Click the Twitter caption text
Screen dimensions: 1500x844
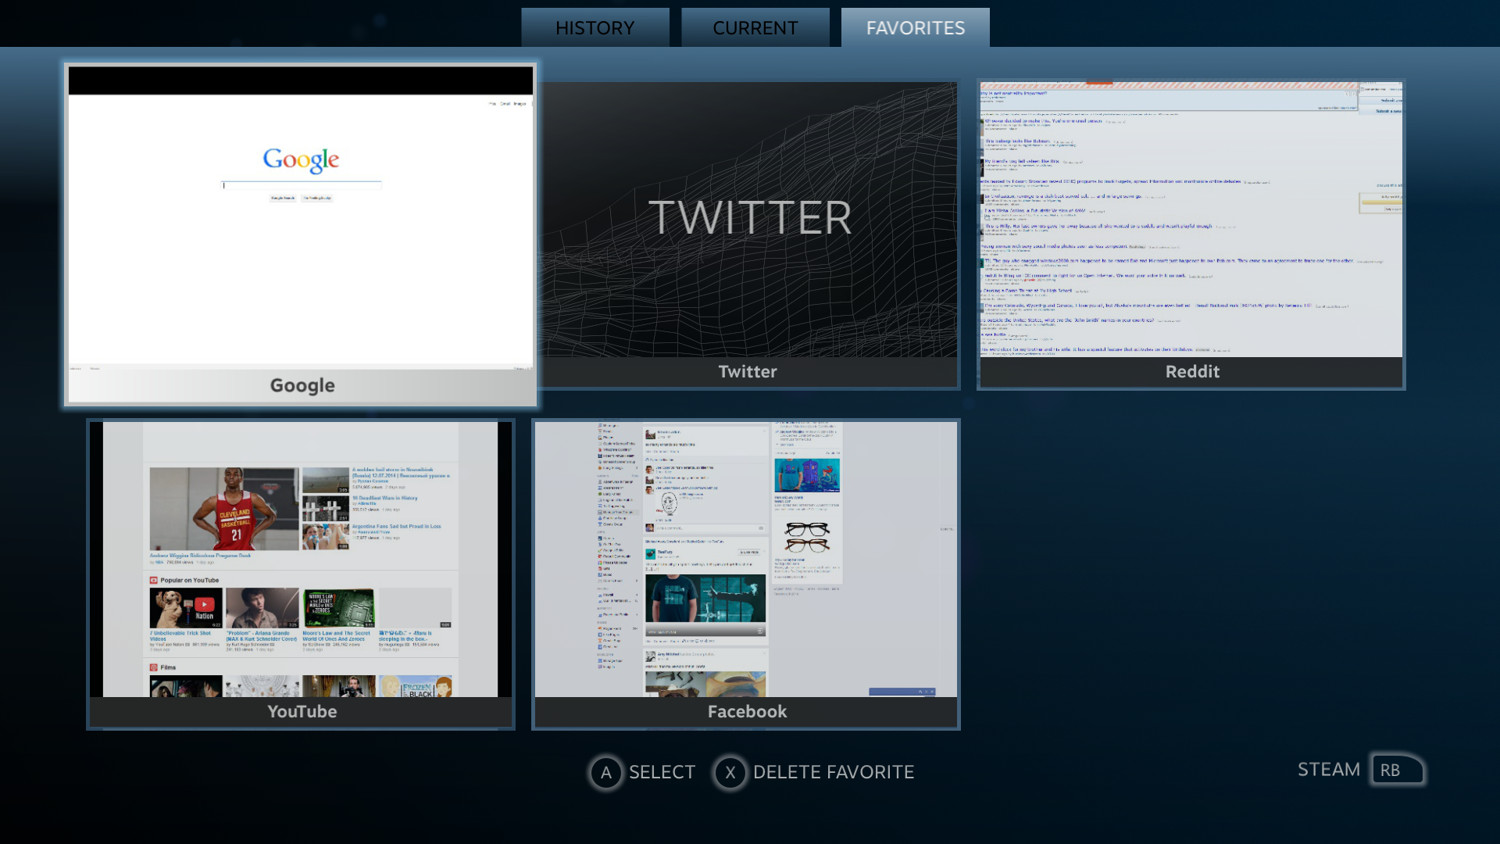pyautogui.click(x=747, y=371)
